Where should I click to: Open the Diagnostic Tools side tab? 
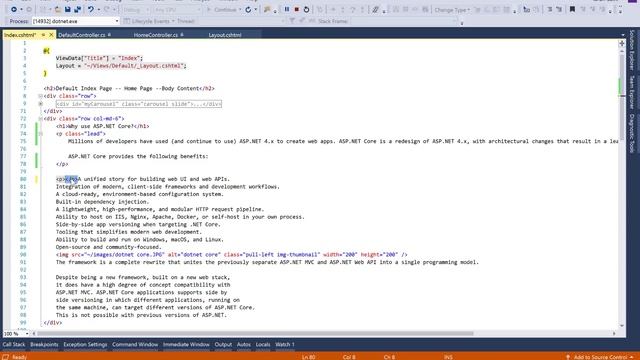click(x=632, y=133)
